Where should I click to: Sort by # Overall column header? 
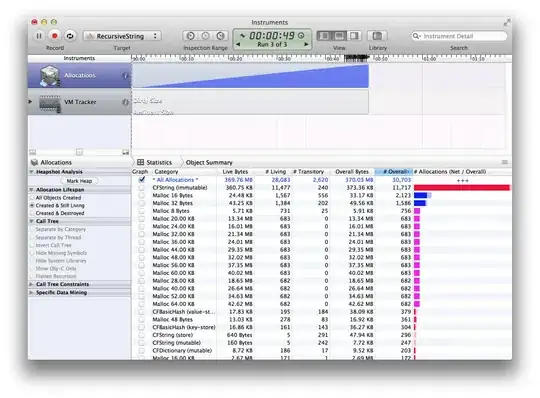(395, 171)
